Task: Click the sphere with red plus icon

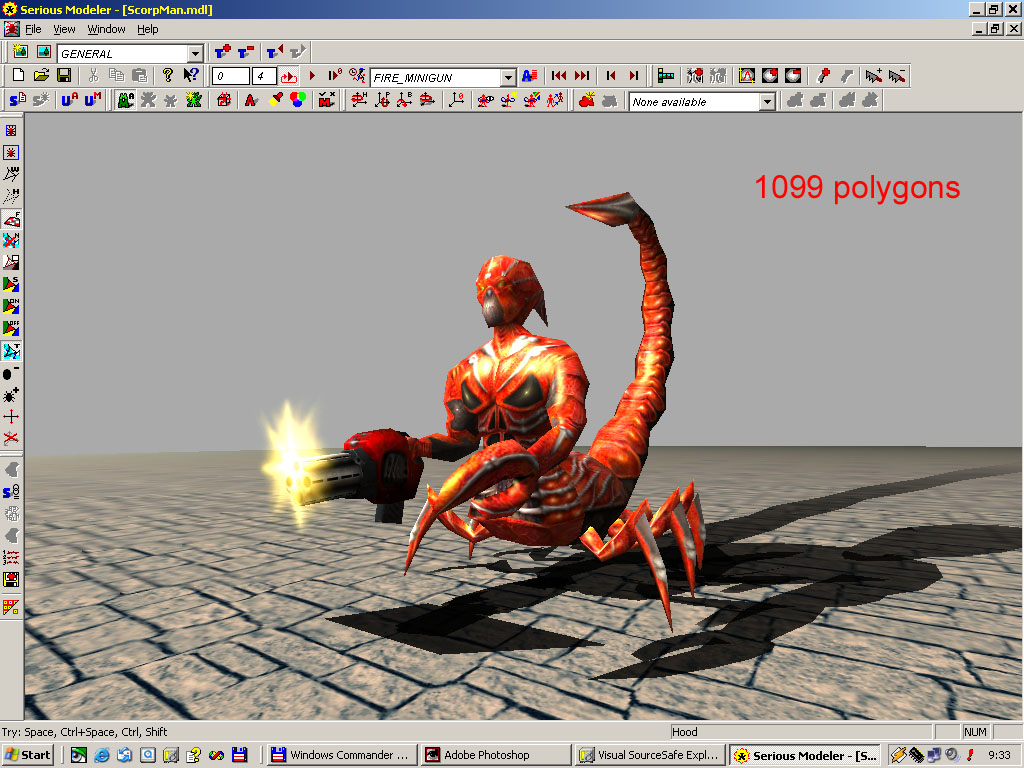Action: [770, 76]
